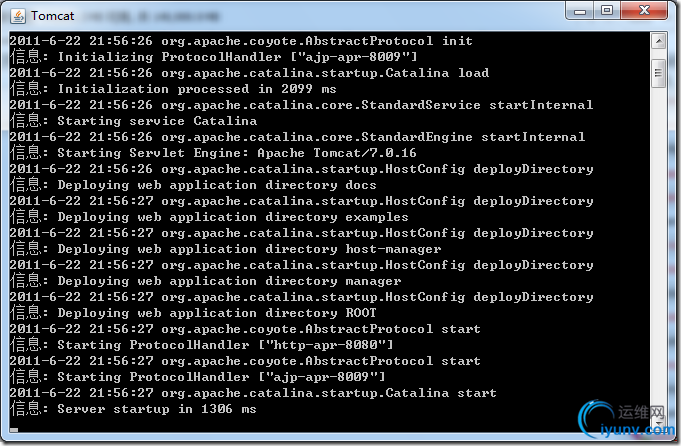Click the "directory manager" deployment line
The width and height of the screenshot is (681, 446).
205,281
